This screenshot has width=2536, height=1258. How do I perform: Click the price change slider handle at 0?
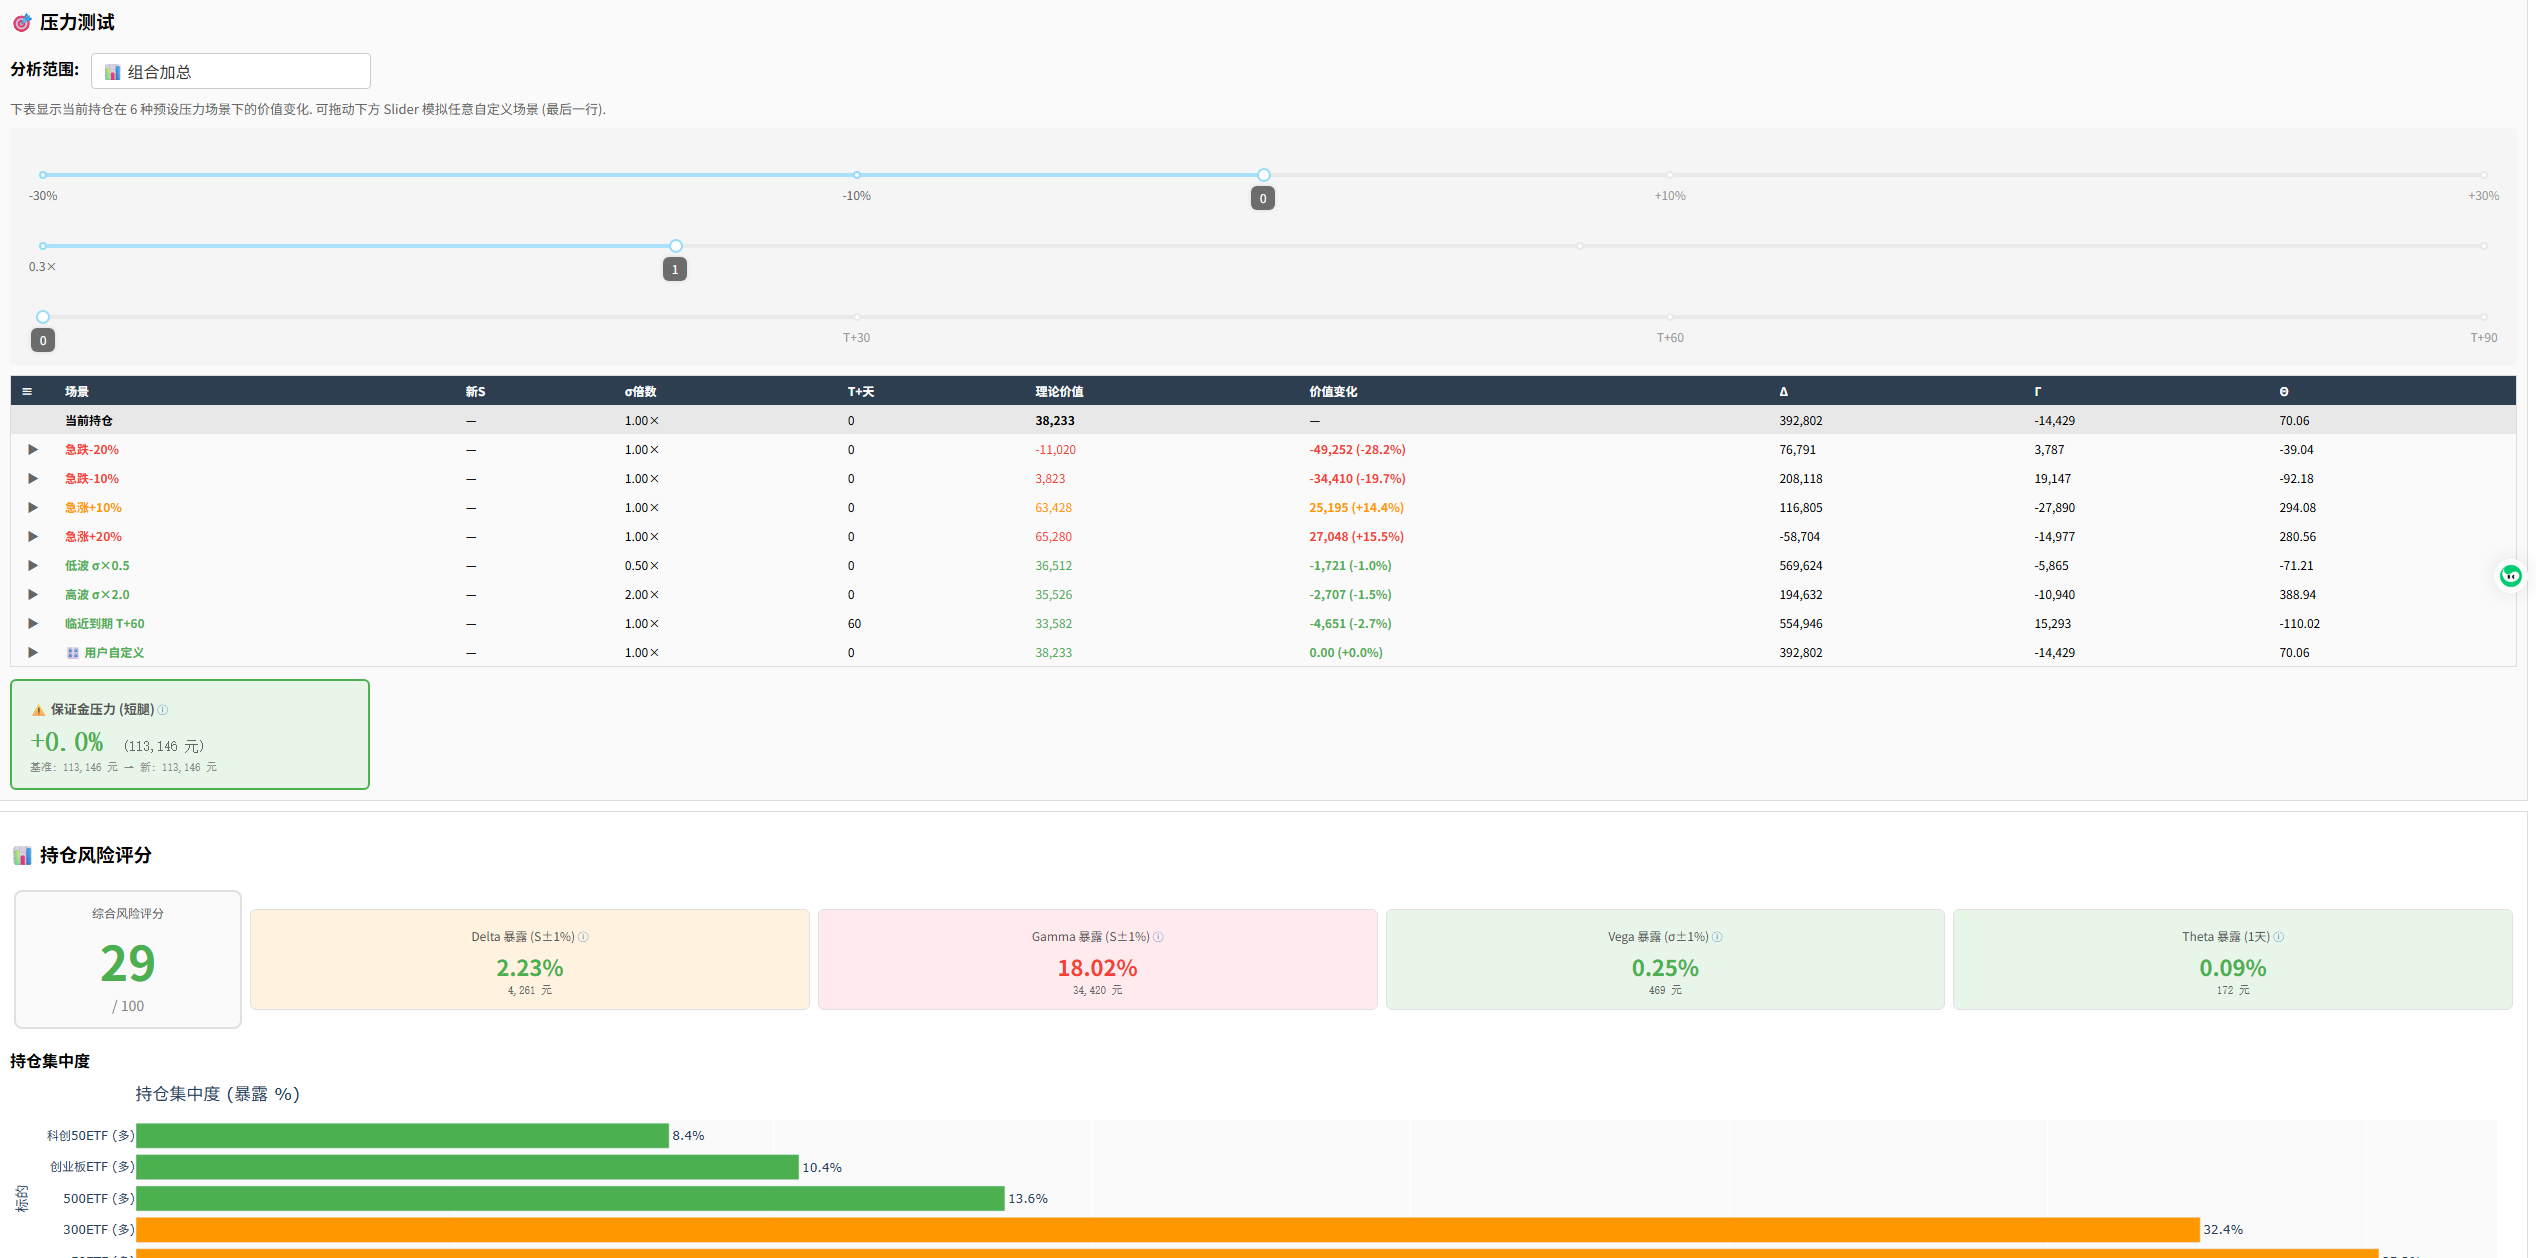[x=1264, y=175]
